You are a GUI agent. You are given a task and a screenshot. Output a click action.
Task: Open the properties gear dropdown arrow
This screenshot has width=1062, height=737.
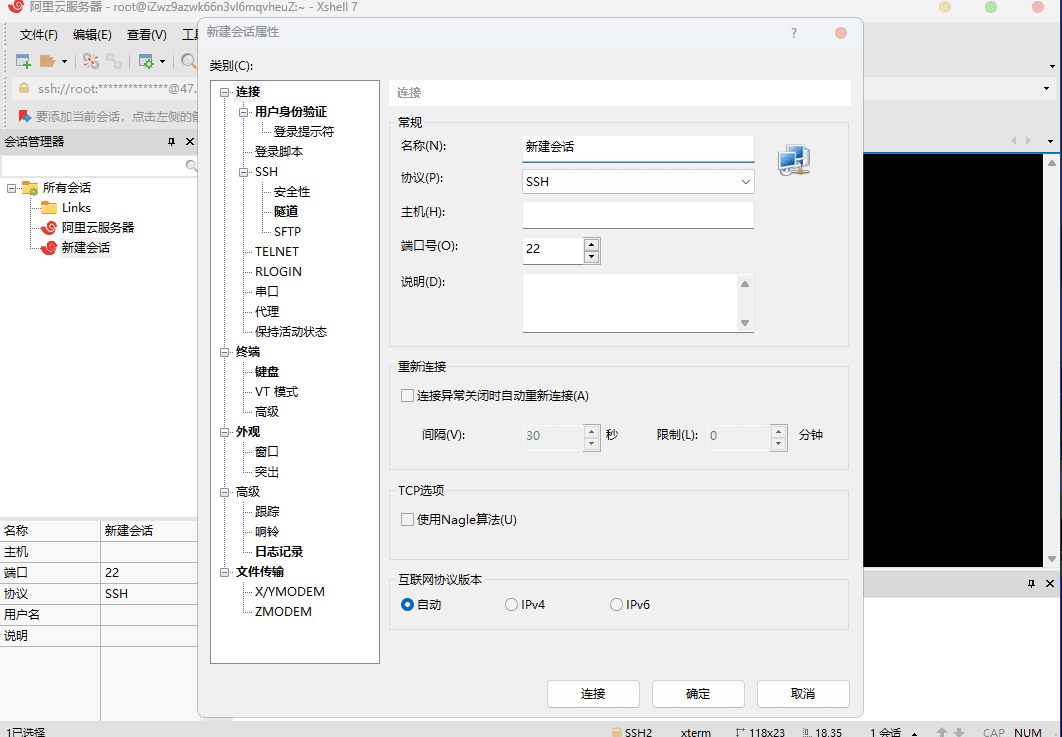coord(163,62)
